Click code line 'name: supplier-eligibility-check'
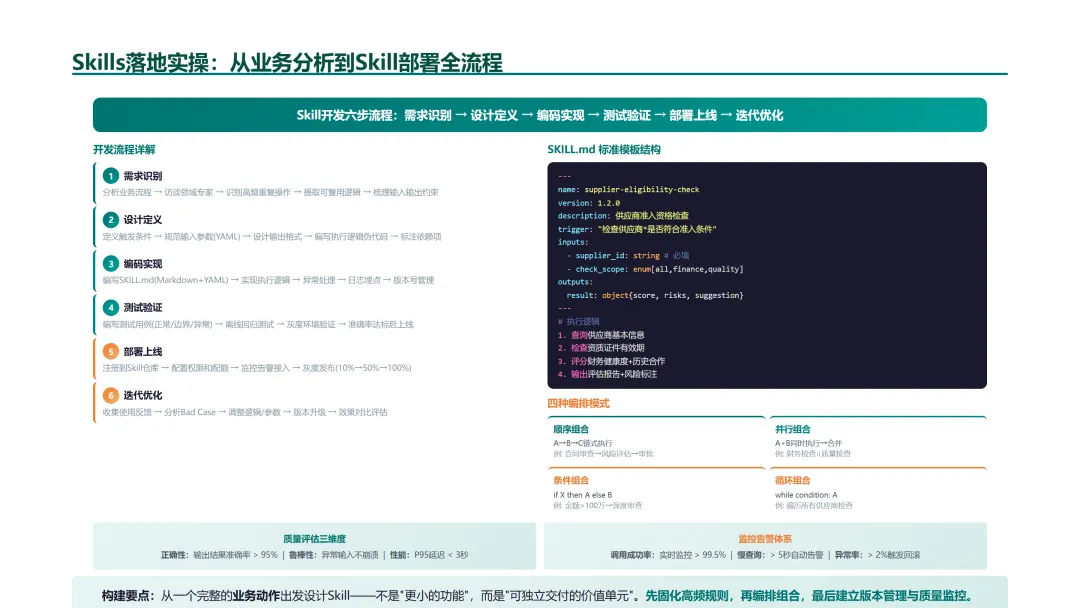This screenshot has height=608, width=1080. (628, 189)
